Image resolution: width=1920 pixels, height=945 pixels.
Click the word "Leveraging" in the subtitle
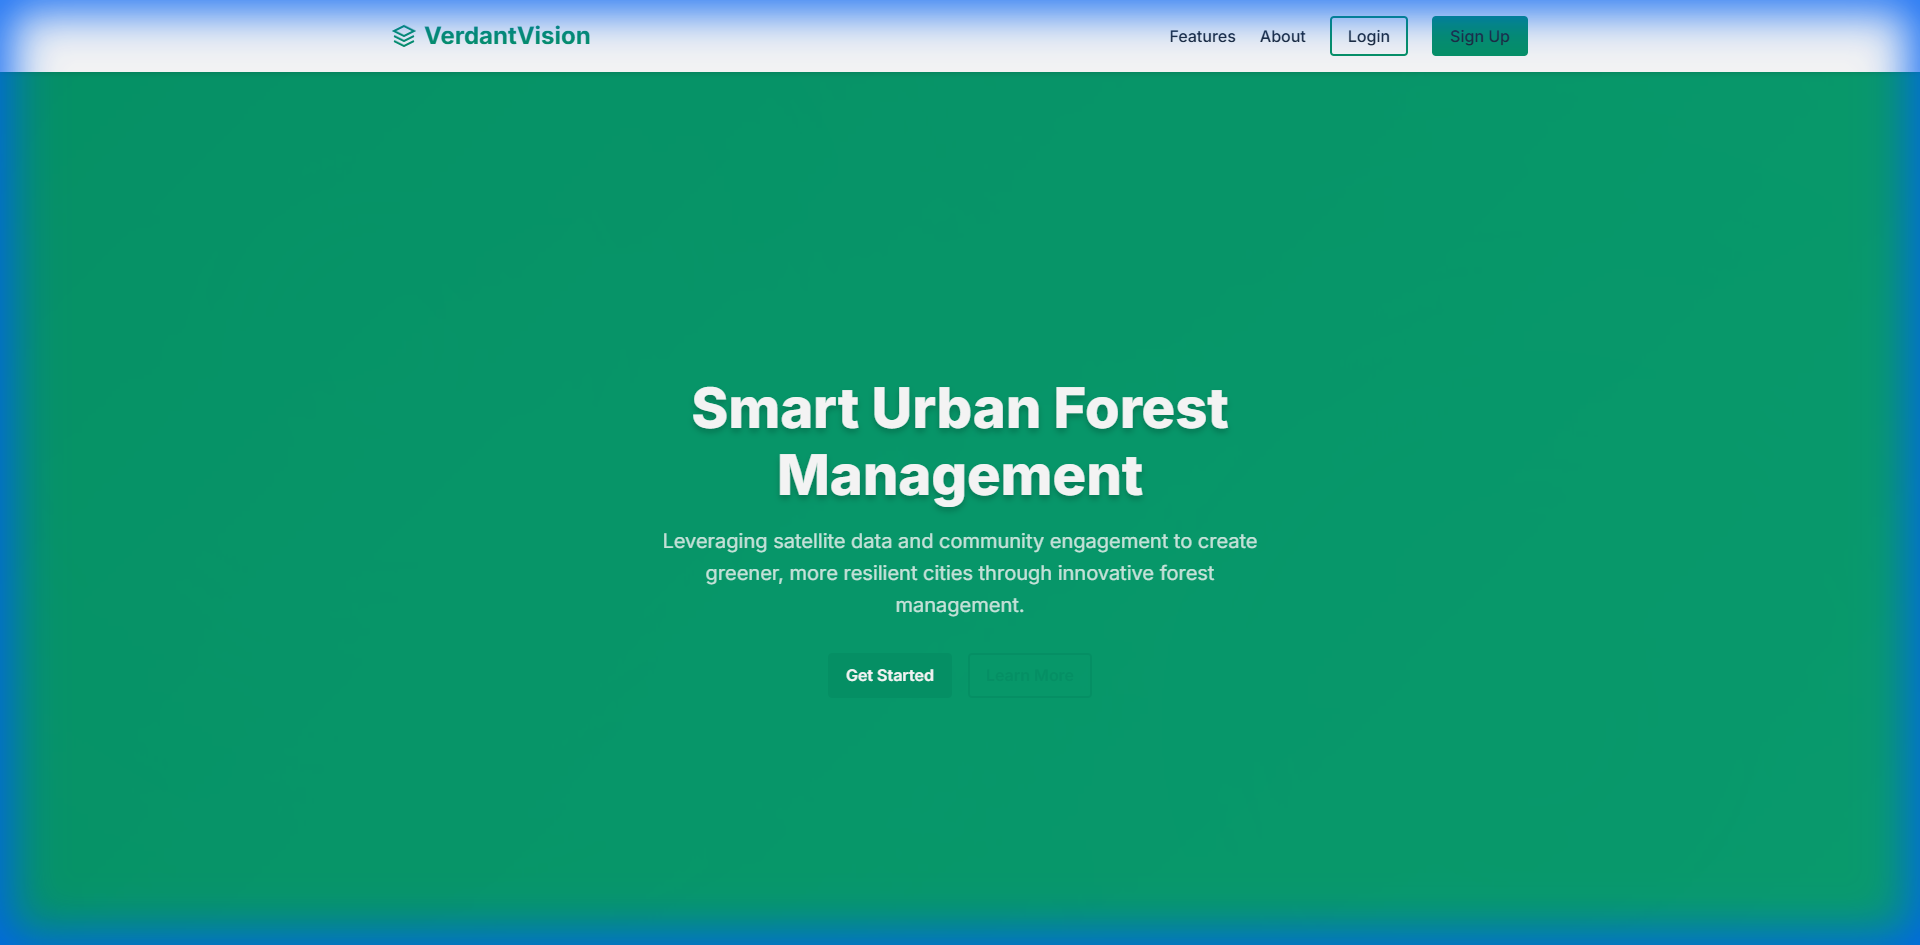pos(714,541)
